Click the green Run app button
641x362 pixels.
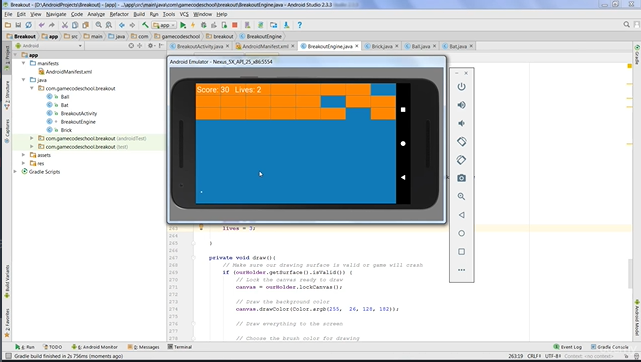183,25
